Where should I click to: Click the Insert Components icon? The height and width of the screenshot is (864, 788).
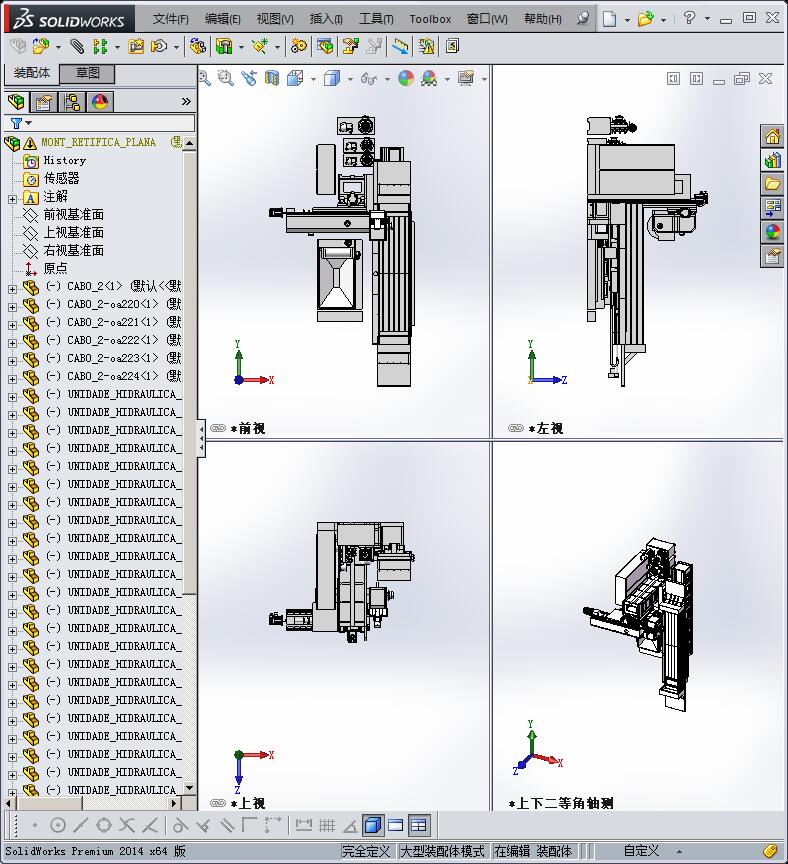point(40,46)
